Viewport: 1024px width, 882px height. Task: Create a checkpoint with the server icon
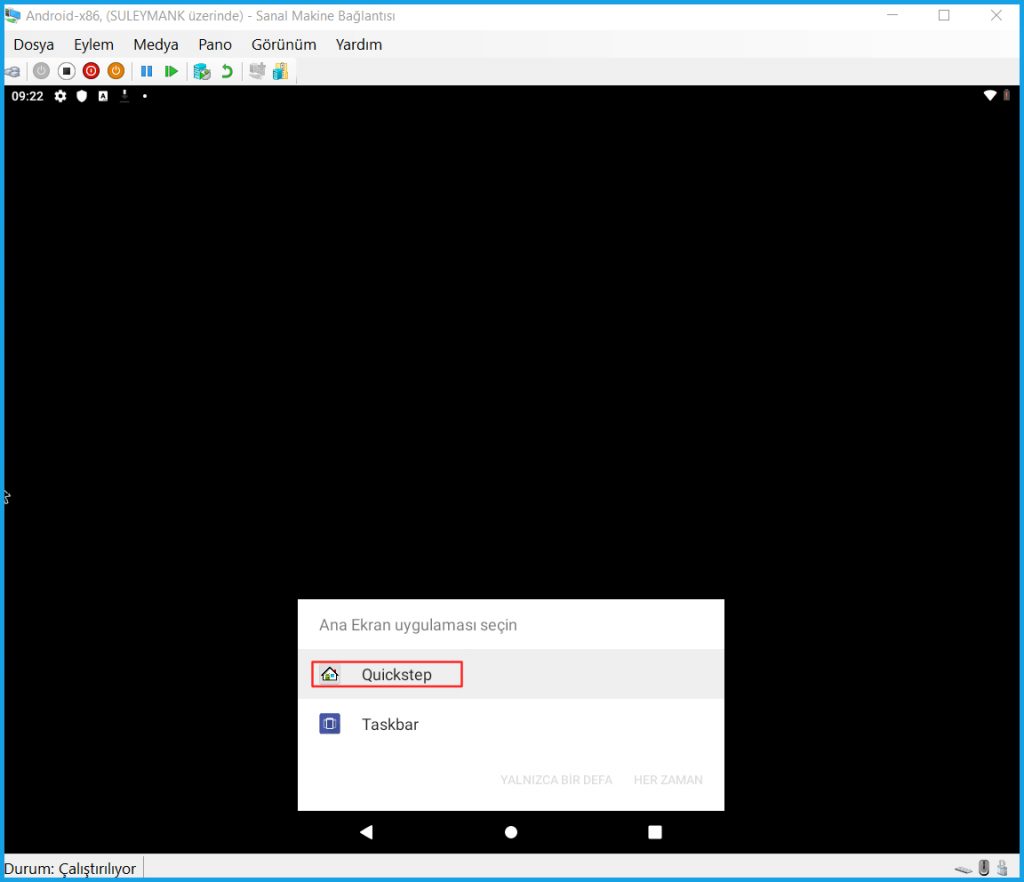coord(202,71)
